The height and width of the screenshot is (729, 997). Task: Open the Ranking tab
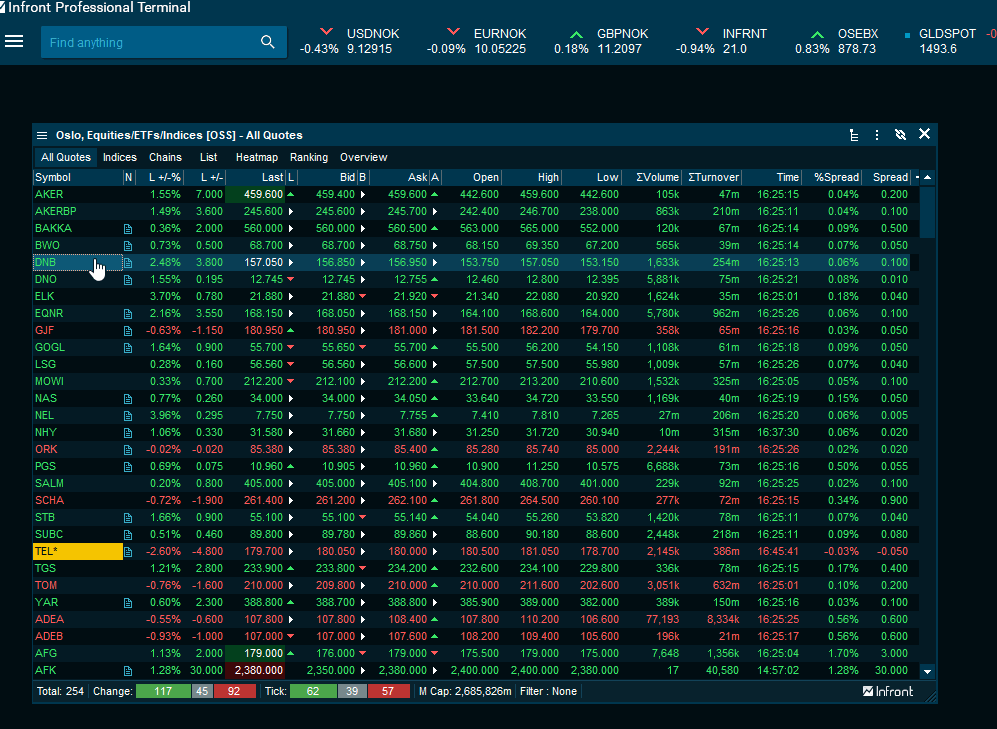pyautogui.click(x=309, y=157)
